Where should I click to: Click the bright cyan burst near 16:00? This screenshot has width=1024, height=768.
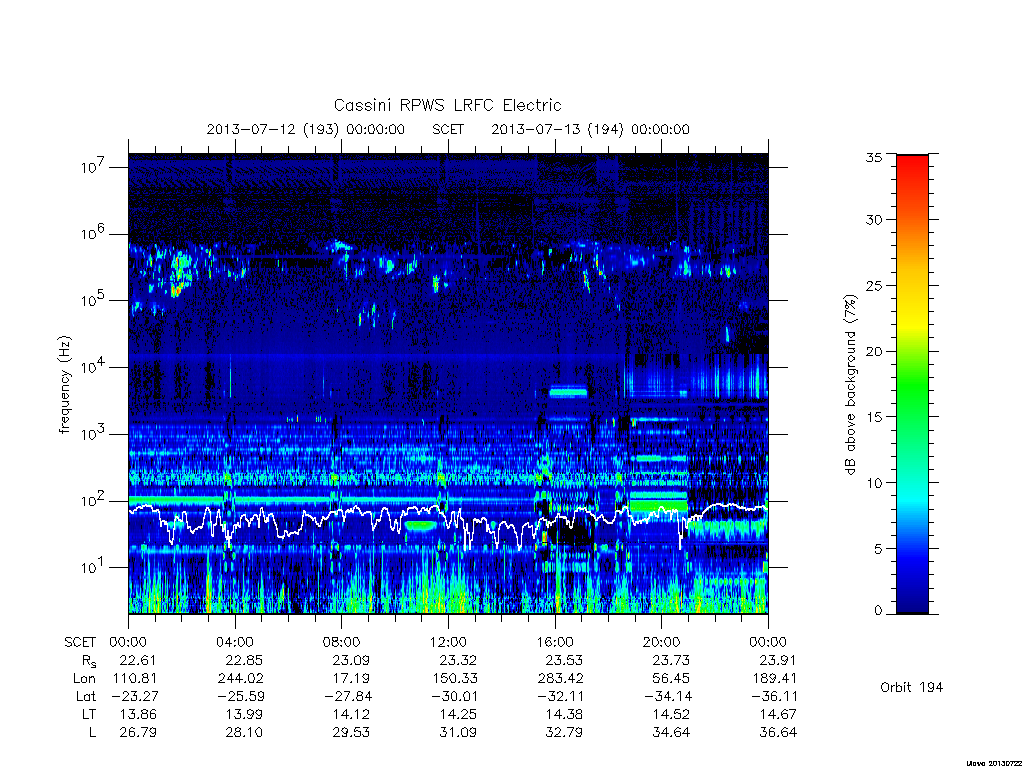(x=568, y=392)
